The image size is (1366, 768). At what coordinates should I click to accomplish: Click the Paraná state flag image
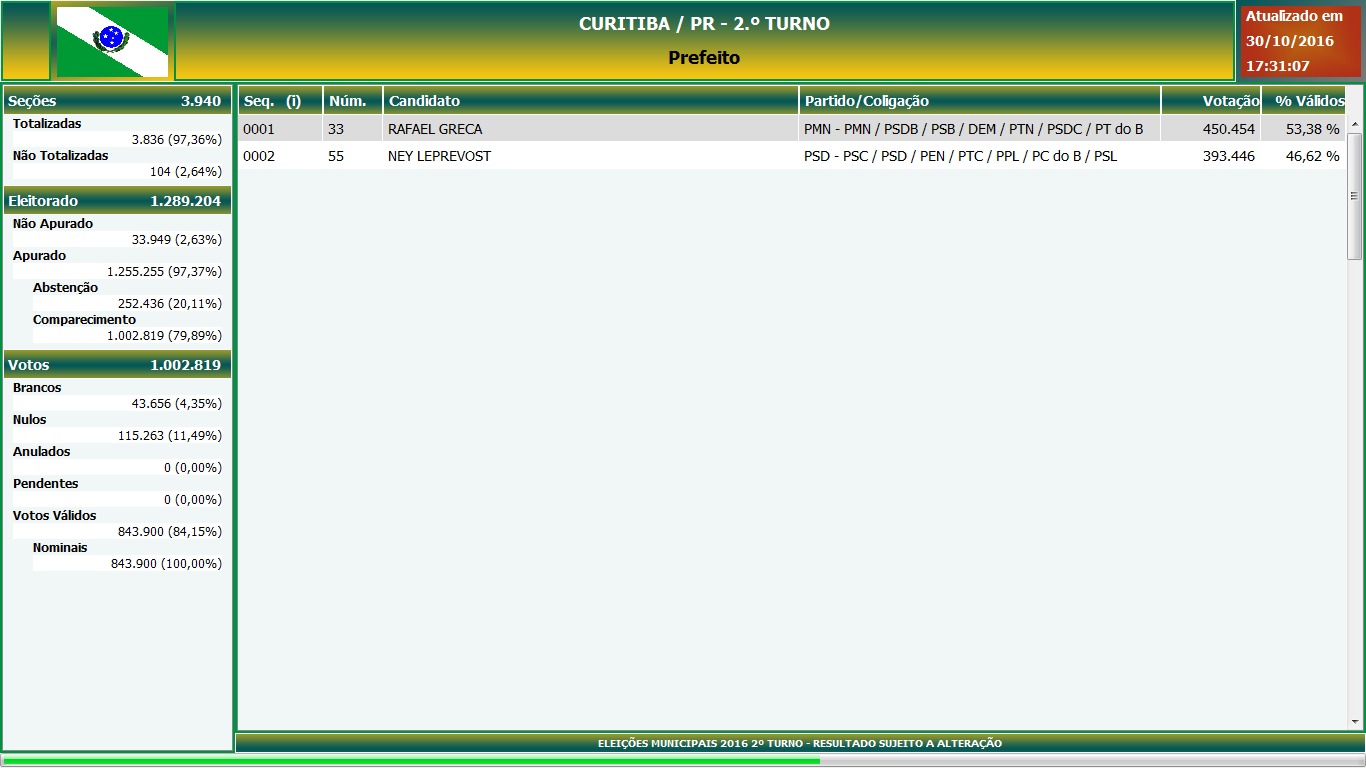pyautogui.click(x=112, y=41)
